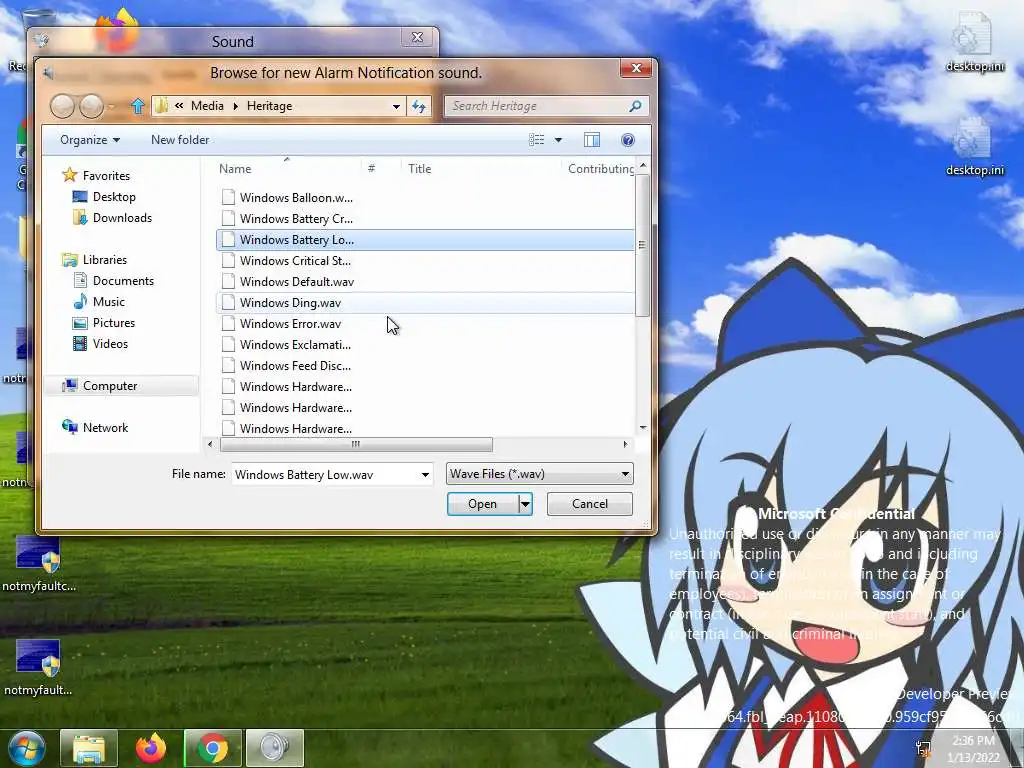The width and height of the screenshot is (1024, 768).
Task: Select top desktop.ini desktop icon
Action: 974,42
